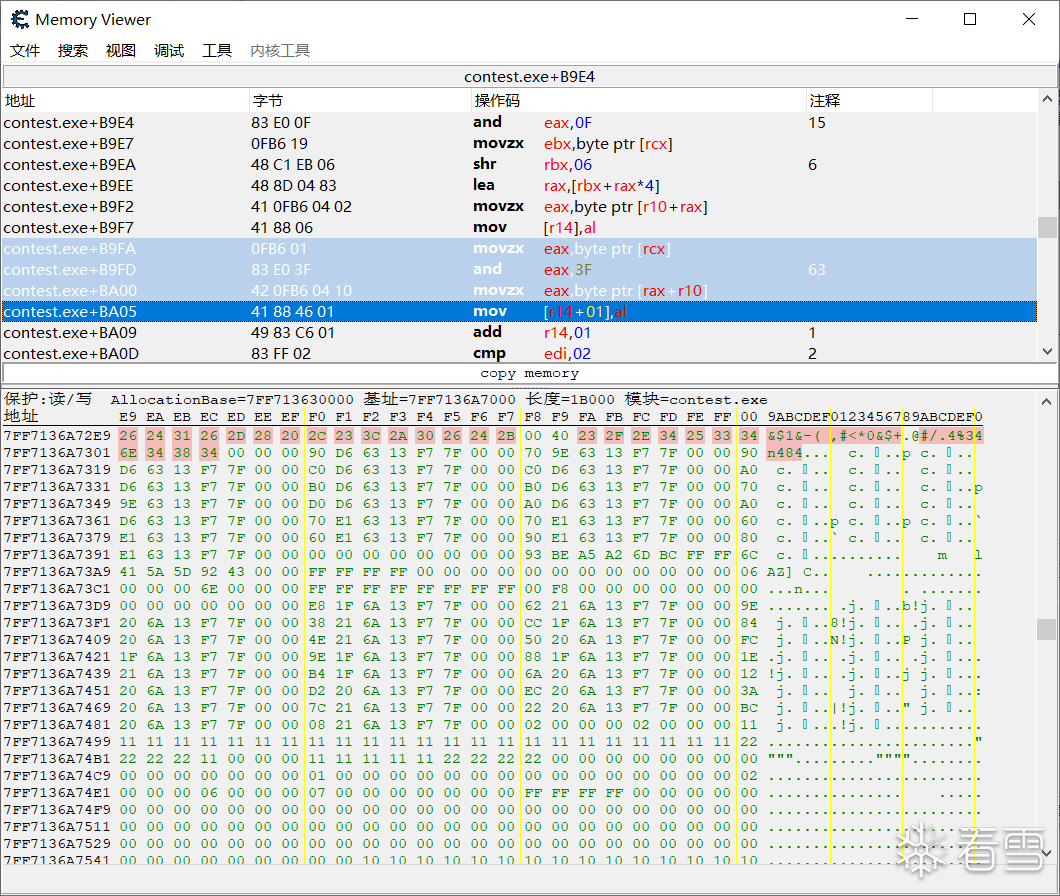Image resolution: width=1060 pixels, height=896 pixels.
Task: Click byte 6E in row 7FF7136A7301
Action: 128,453
